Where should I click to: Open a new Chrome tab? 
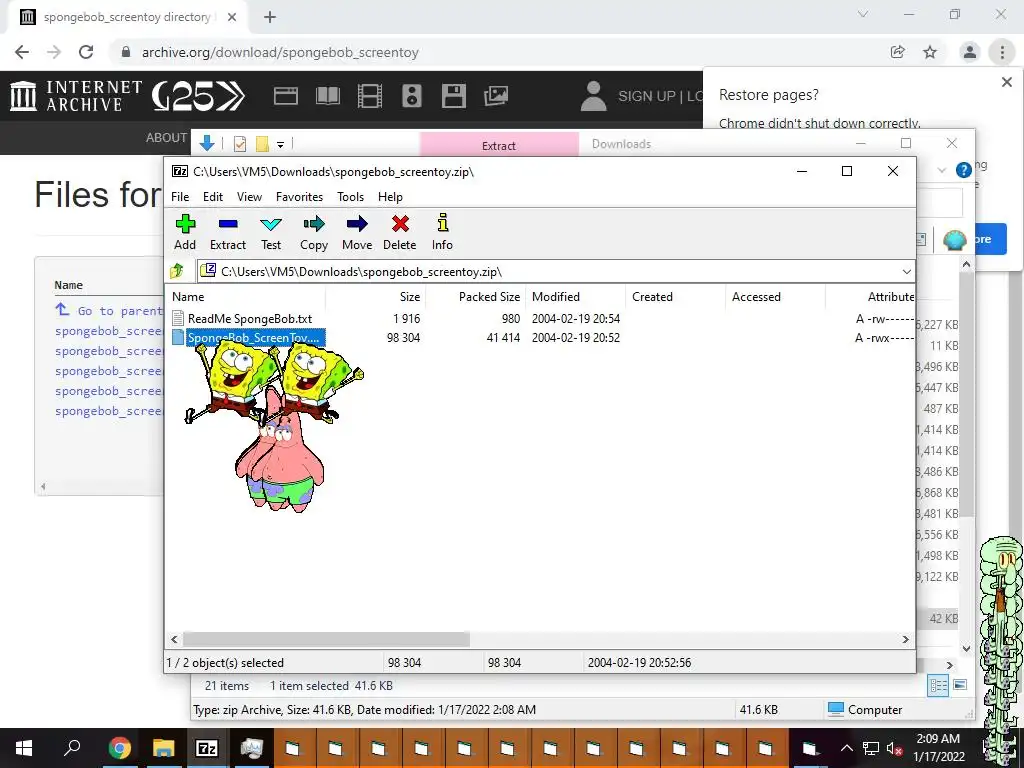[270, 17]
